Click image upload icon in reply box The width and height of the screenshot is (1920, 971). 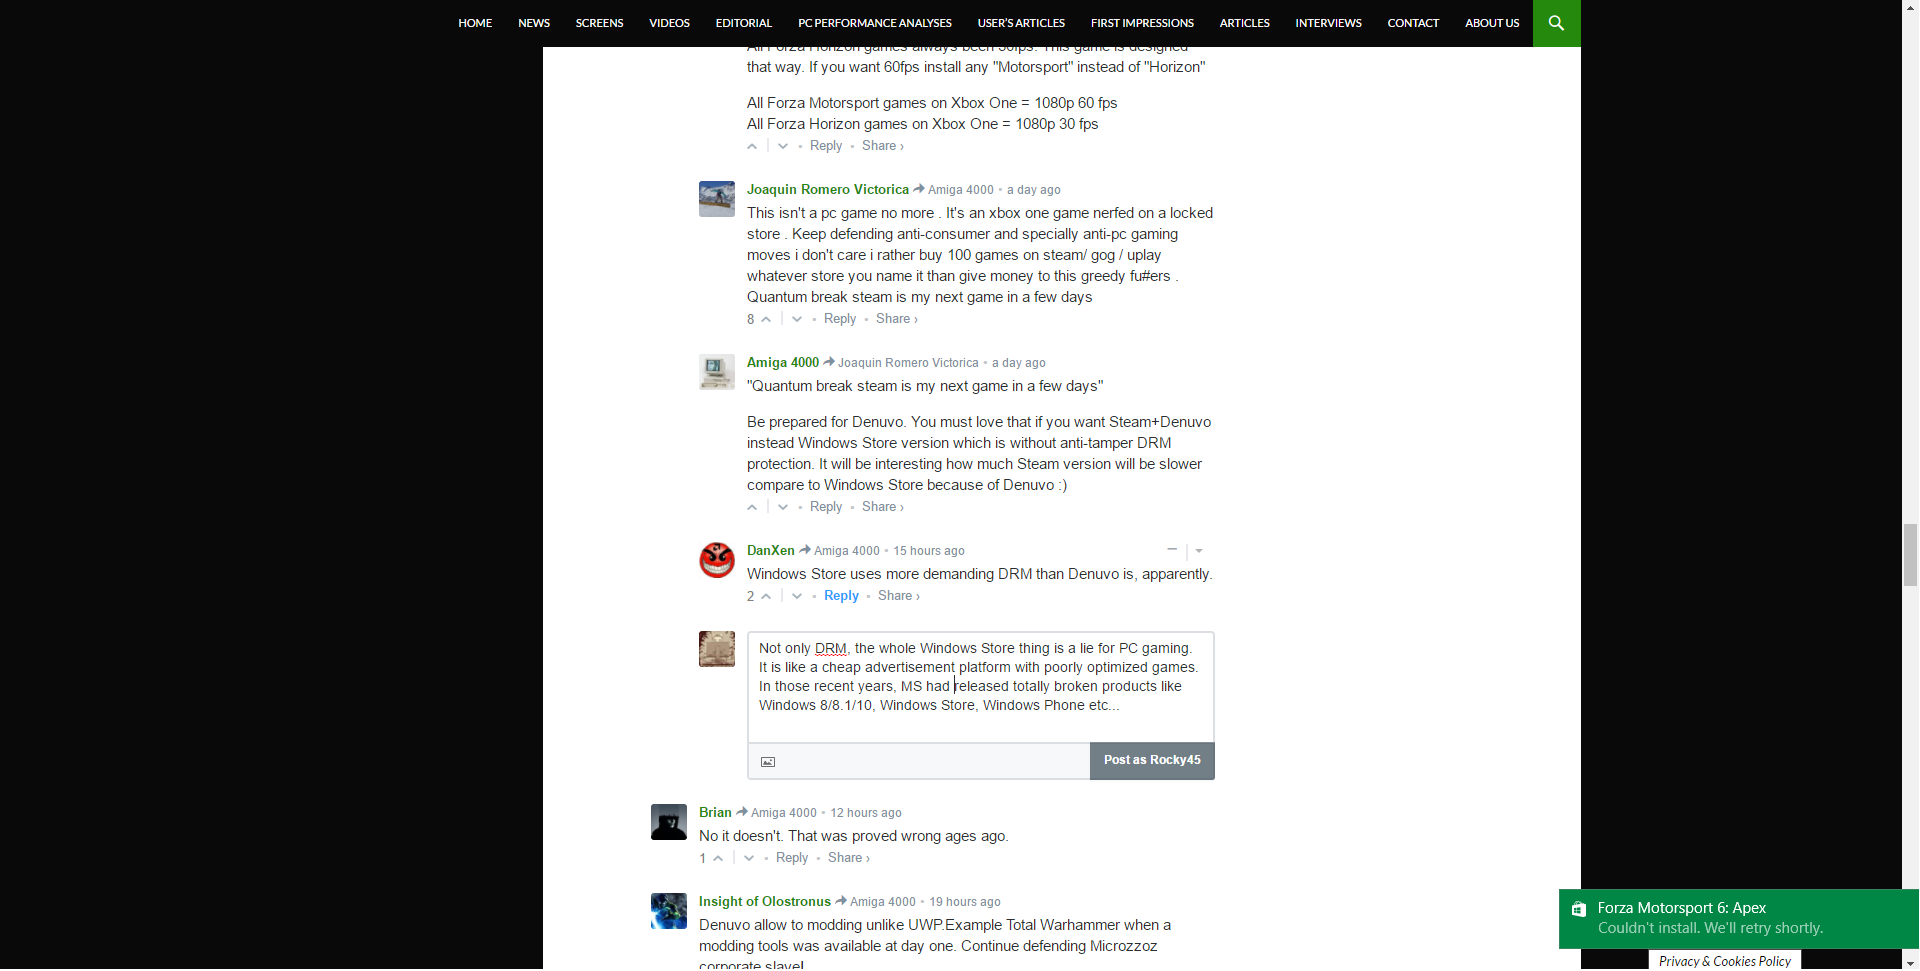[768, 763]
